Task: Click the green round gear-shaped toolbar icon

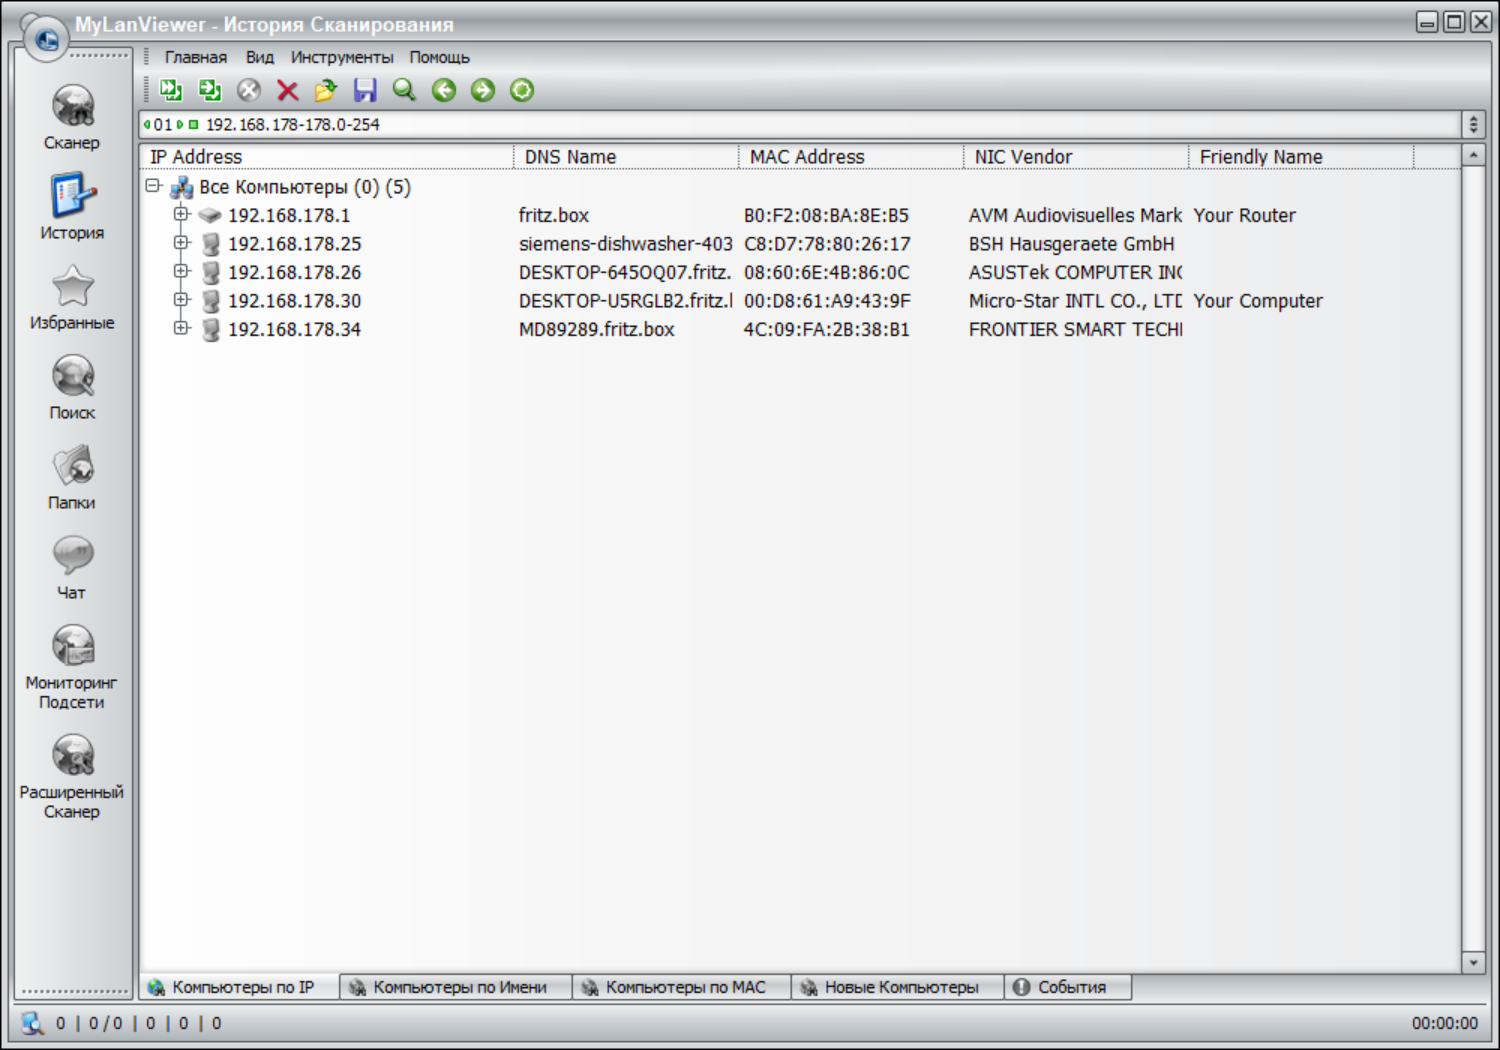Action: [x=522, y=90]
